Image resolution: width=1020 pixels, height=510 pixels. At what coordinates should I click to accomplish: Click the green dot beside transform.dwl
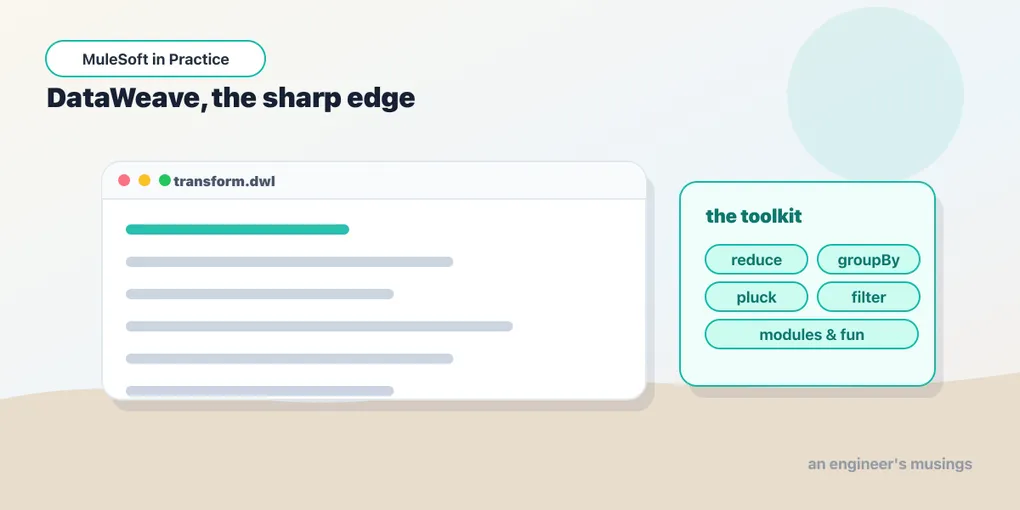(x=165, y=180)
